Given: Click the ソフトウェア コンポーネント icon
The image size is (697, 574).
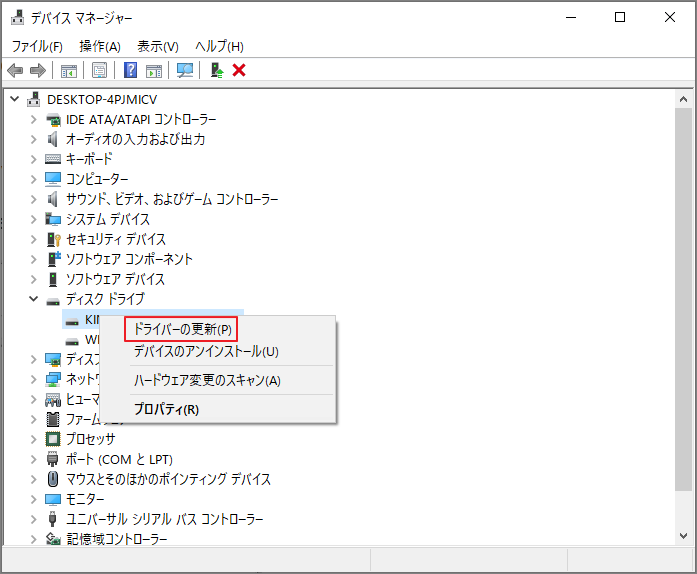Looking at the screenshot, I should (x=53, y=259).
